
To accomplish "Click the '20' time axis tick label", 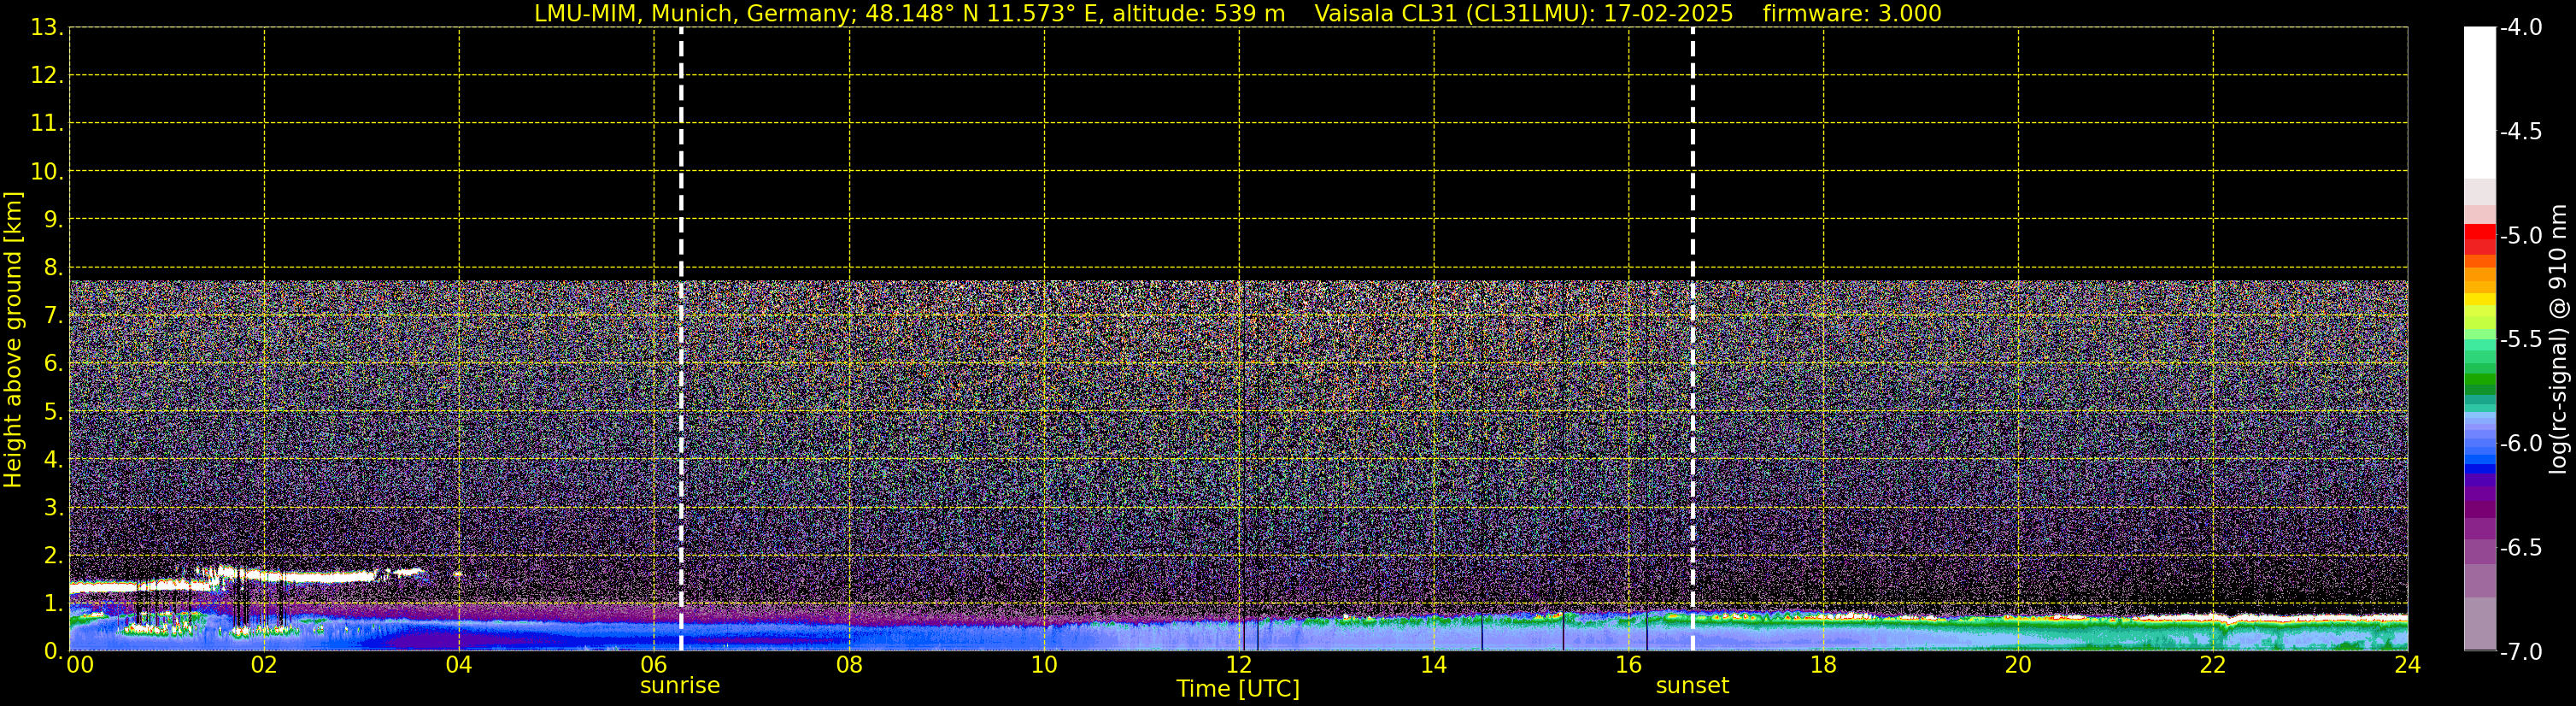I will pos(2018,665).
